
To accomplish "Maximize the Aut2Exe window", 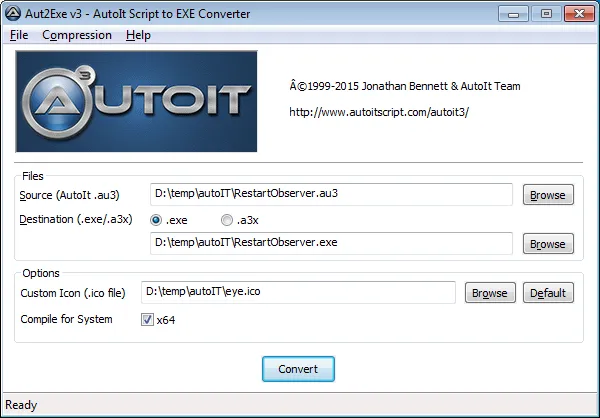I will pyautogui.click(x=546, y=14).
